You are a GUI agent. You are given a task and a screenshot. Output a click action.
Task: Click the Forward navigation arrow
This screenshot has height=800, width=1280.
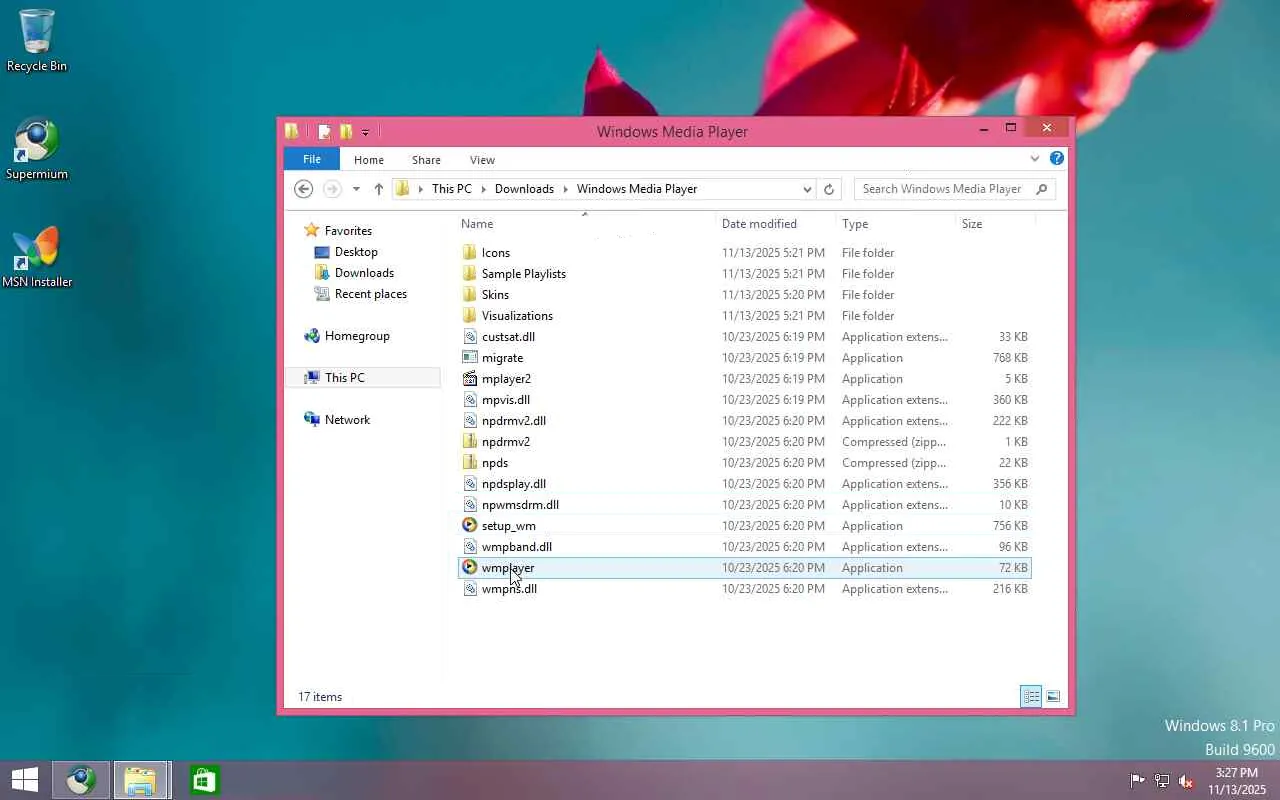click(x=332, y=189)
